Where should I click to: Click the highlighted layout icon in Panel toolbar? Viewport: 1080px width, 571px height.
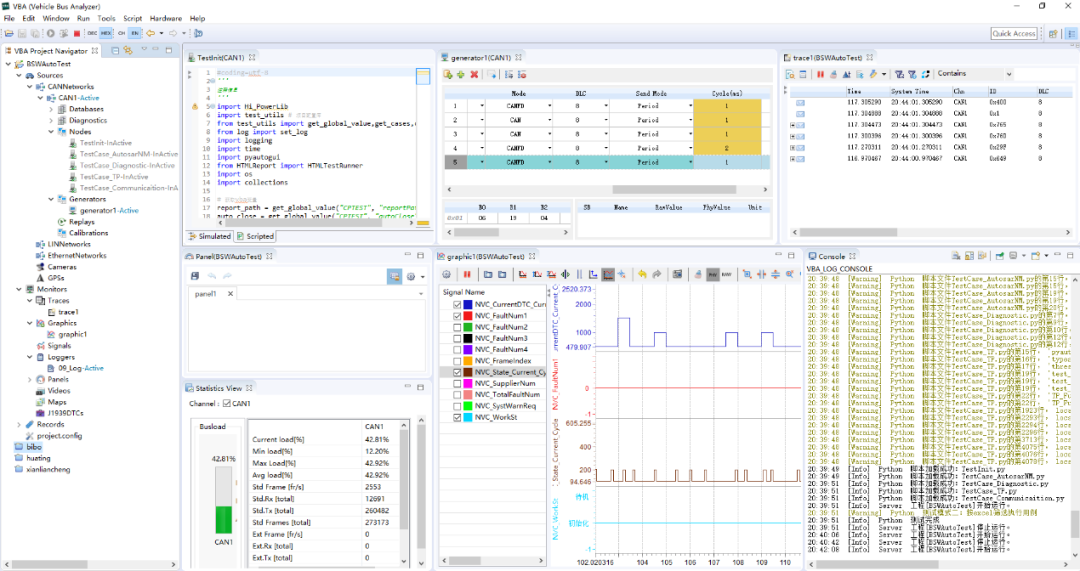point(394,276)
